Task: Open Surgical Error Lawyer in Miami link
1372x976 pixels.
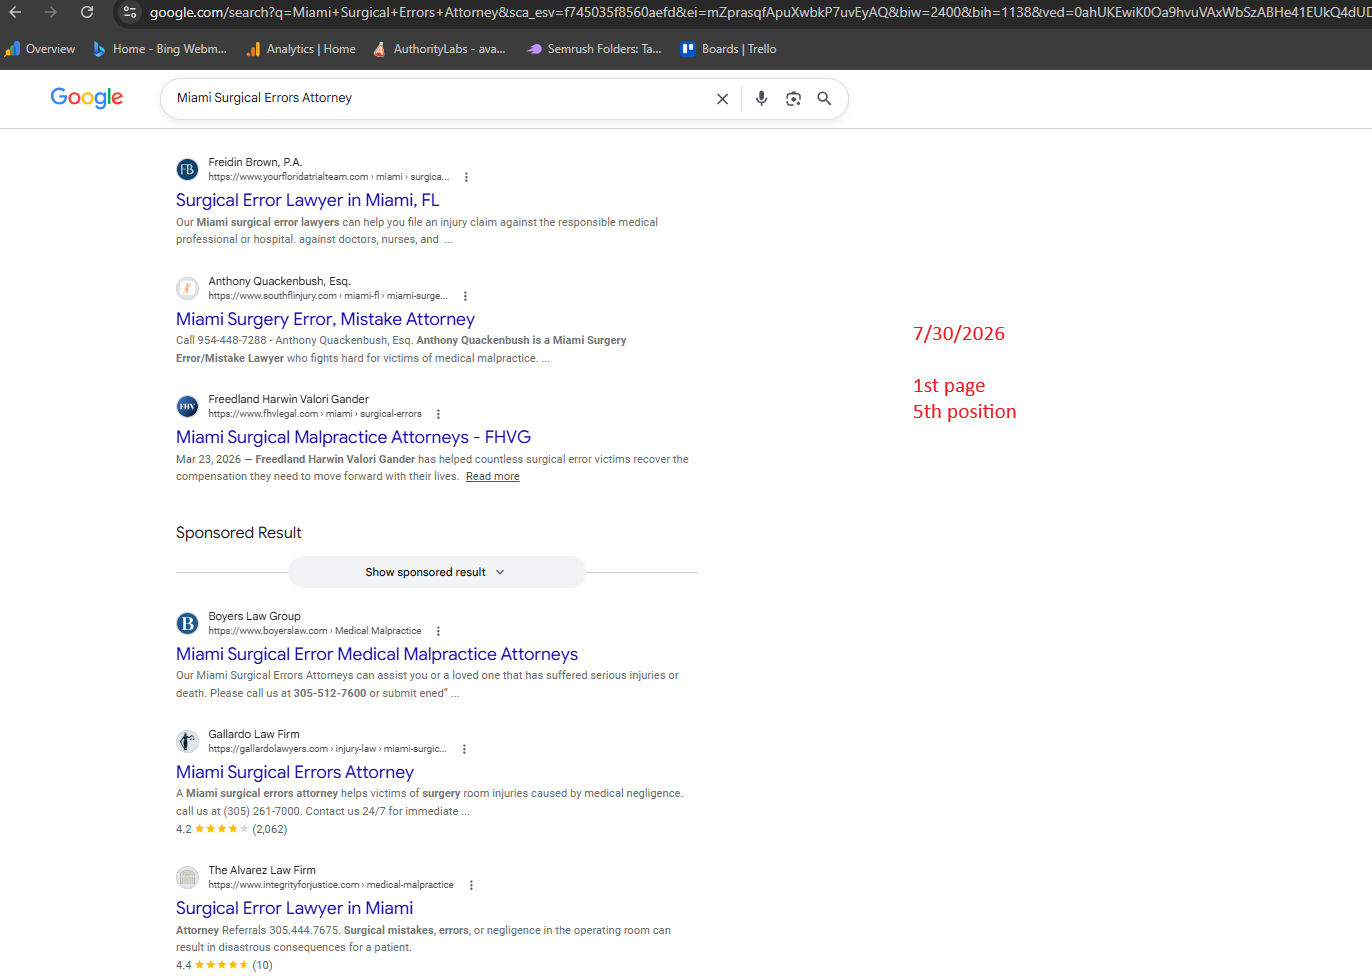Action: [x=294, y=908]
